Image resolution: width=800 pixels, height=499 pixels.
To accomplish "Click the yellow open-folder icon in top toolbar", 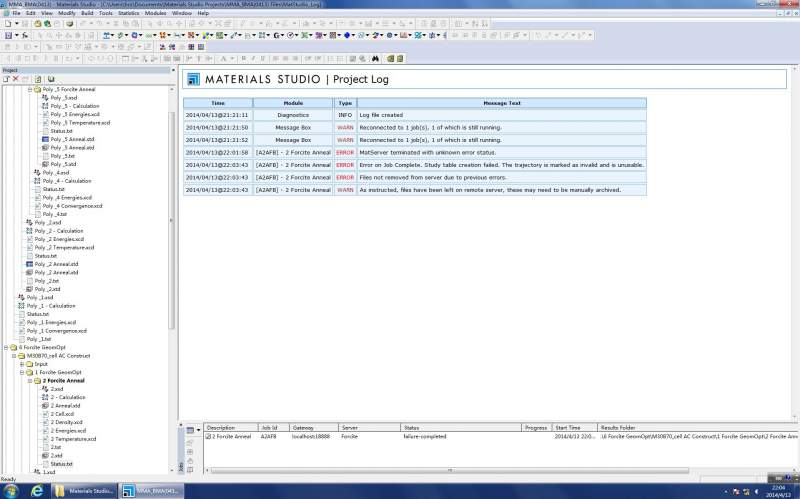I will [37, 23].
